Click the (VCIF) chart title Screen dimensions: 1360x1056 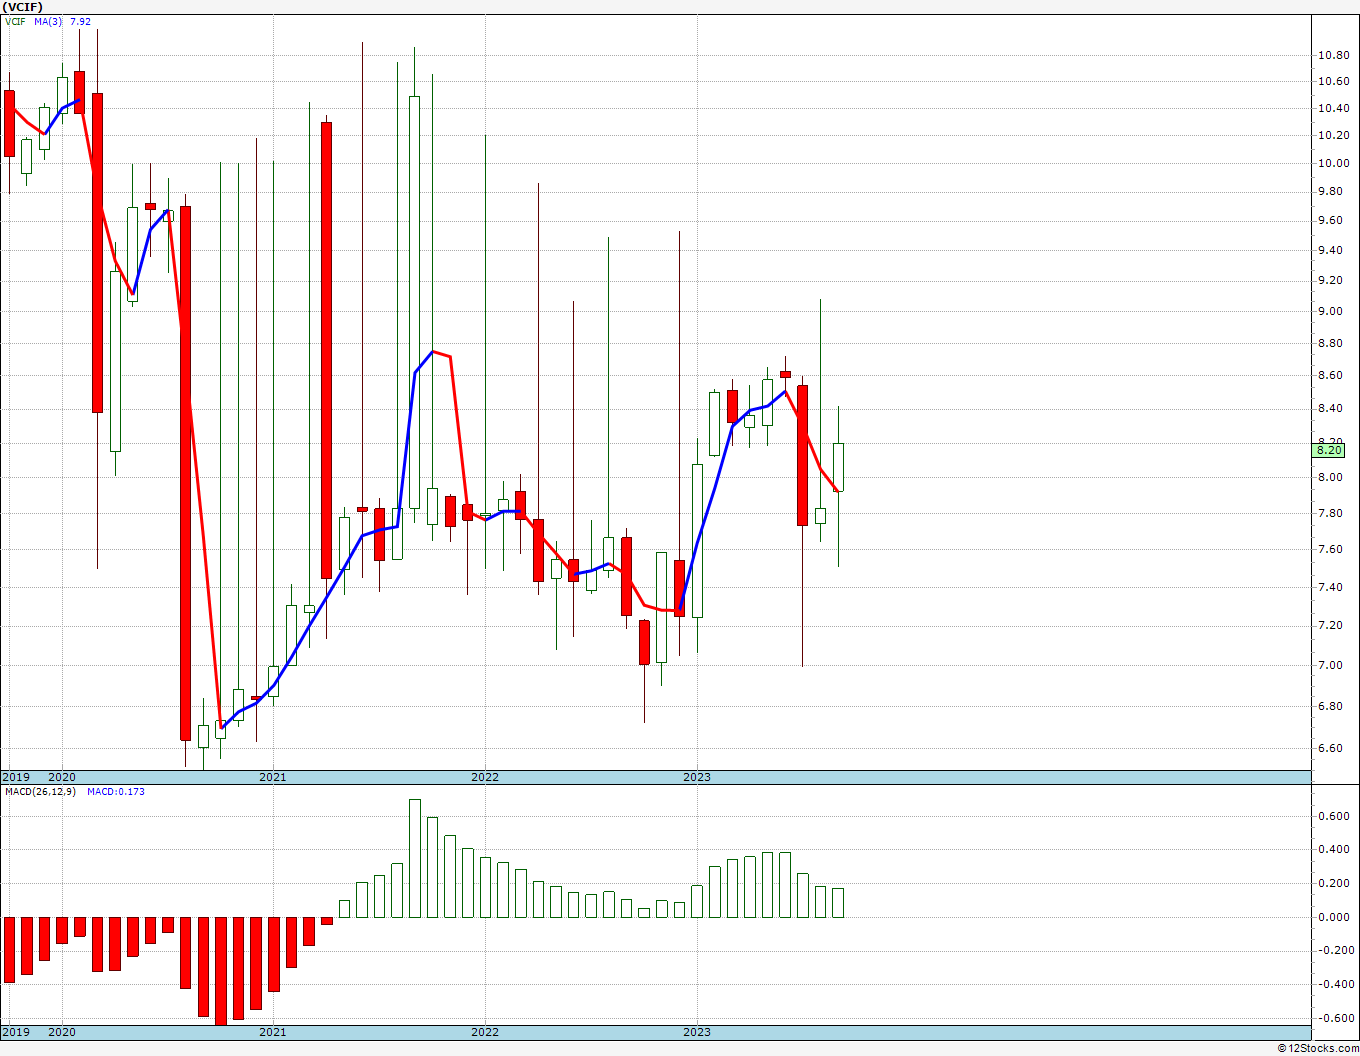coord(22,7)
